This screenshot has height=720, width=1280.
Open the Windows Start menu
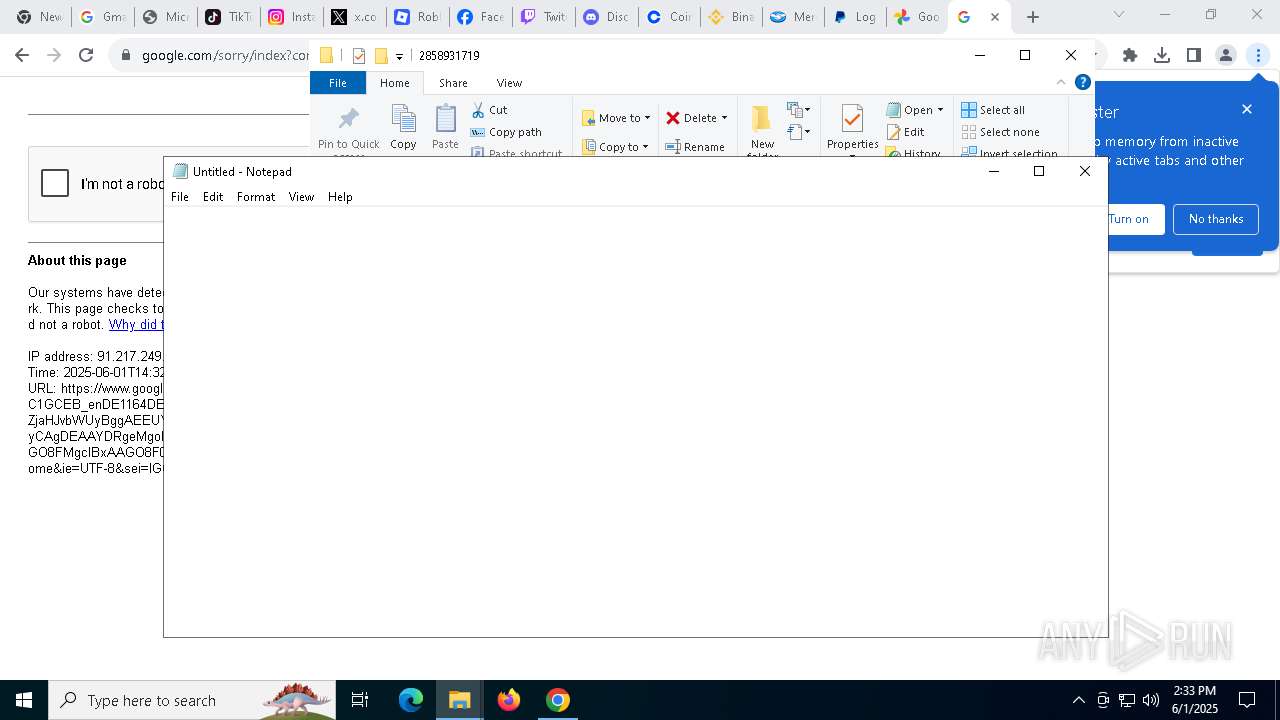tap(24, 700)
